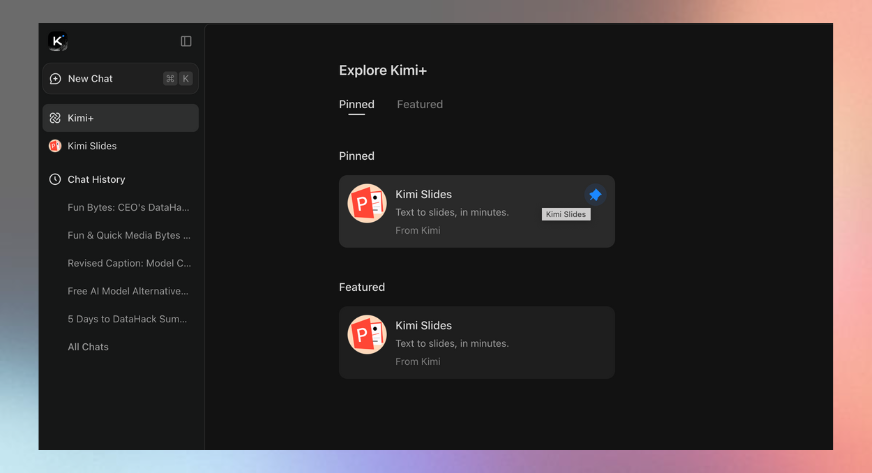Click the Kimi Slides icon in the Pinned card
872x473 pixels.
click(367, 204)
